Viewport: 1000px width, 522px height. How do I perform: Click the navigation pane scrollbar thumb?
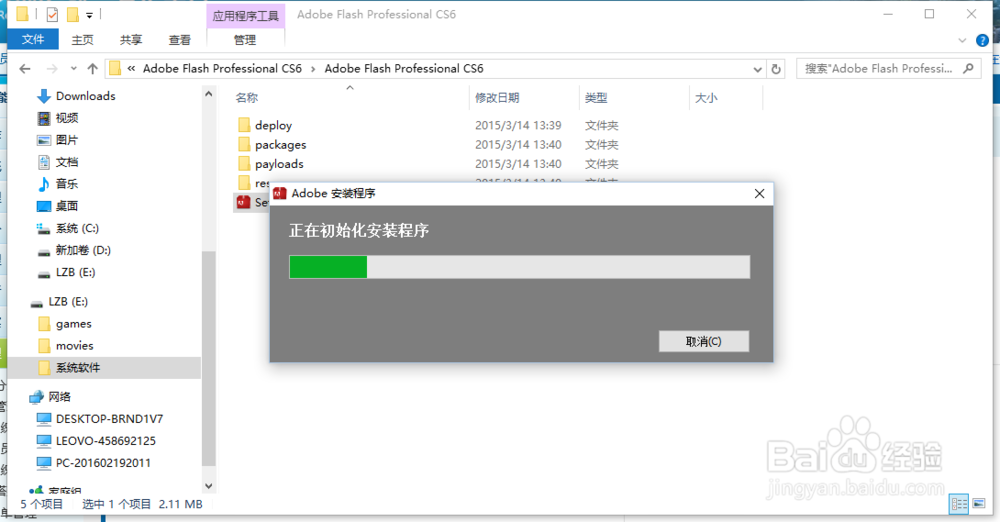[209, 357]
